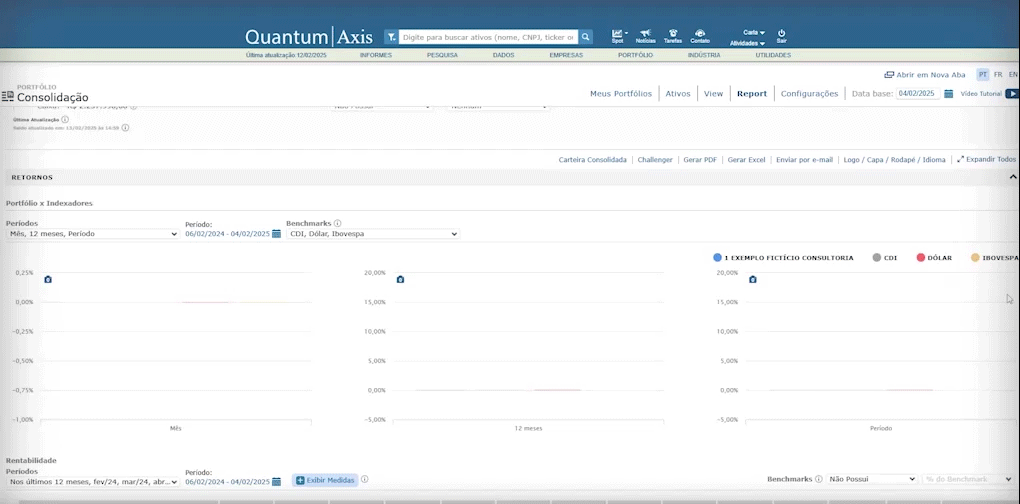
Task: Click the filter funnel icon beside search
Action: point(391,37)
